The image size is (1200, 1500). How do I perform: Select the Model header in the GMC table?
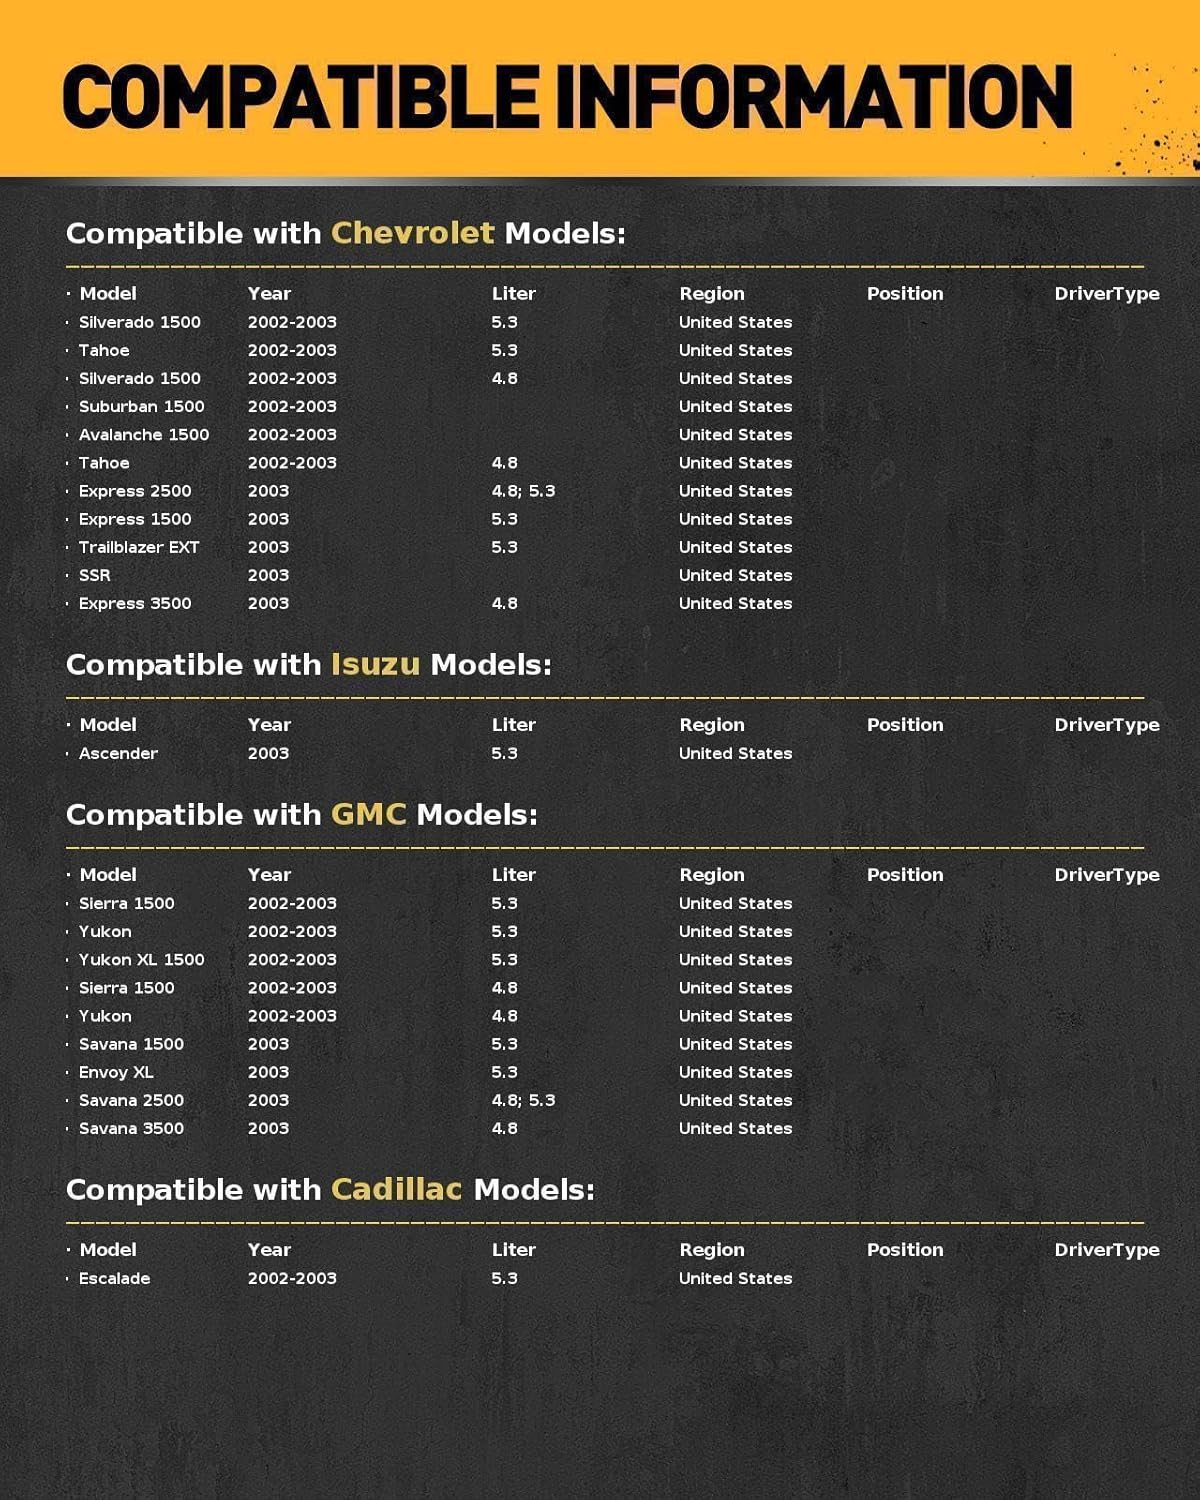(108, 874)
